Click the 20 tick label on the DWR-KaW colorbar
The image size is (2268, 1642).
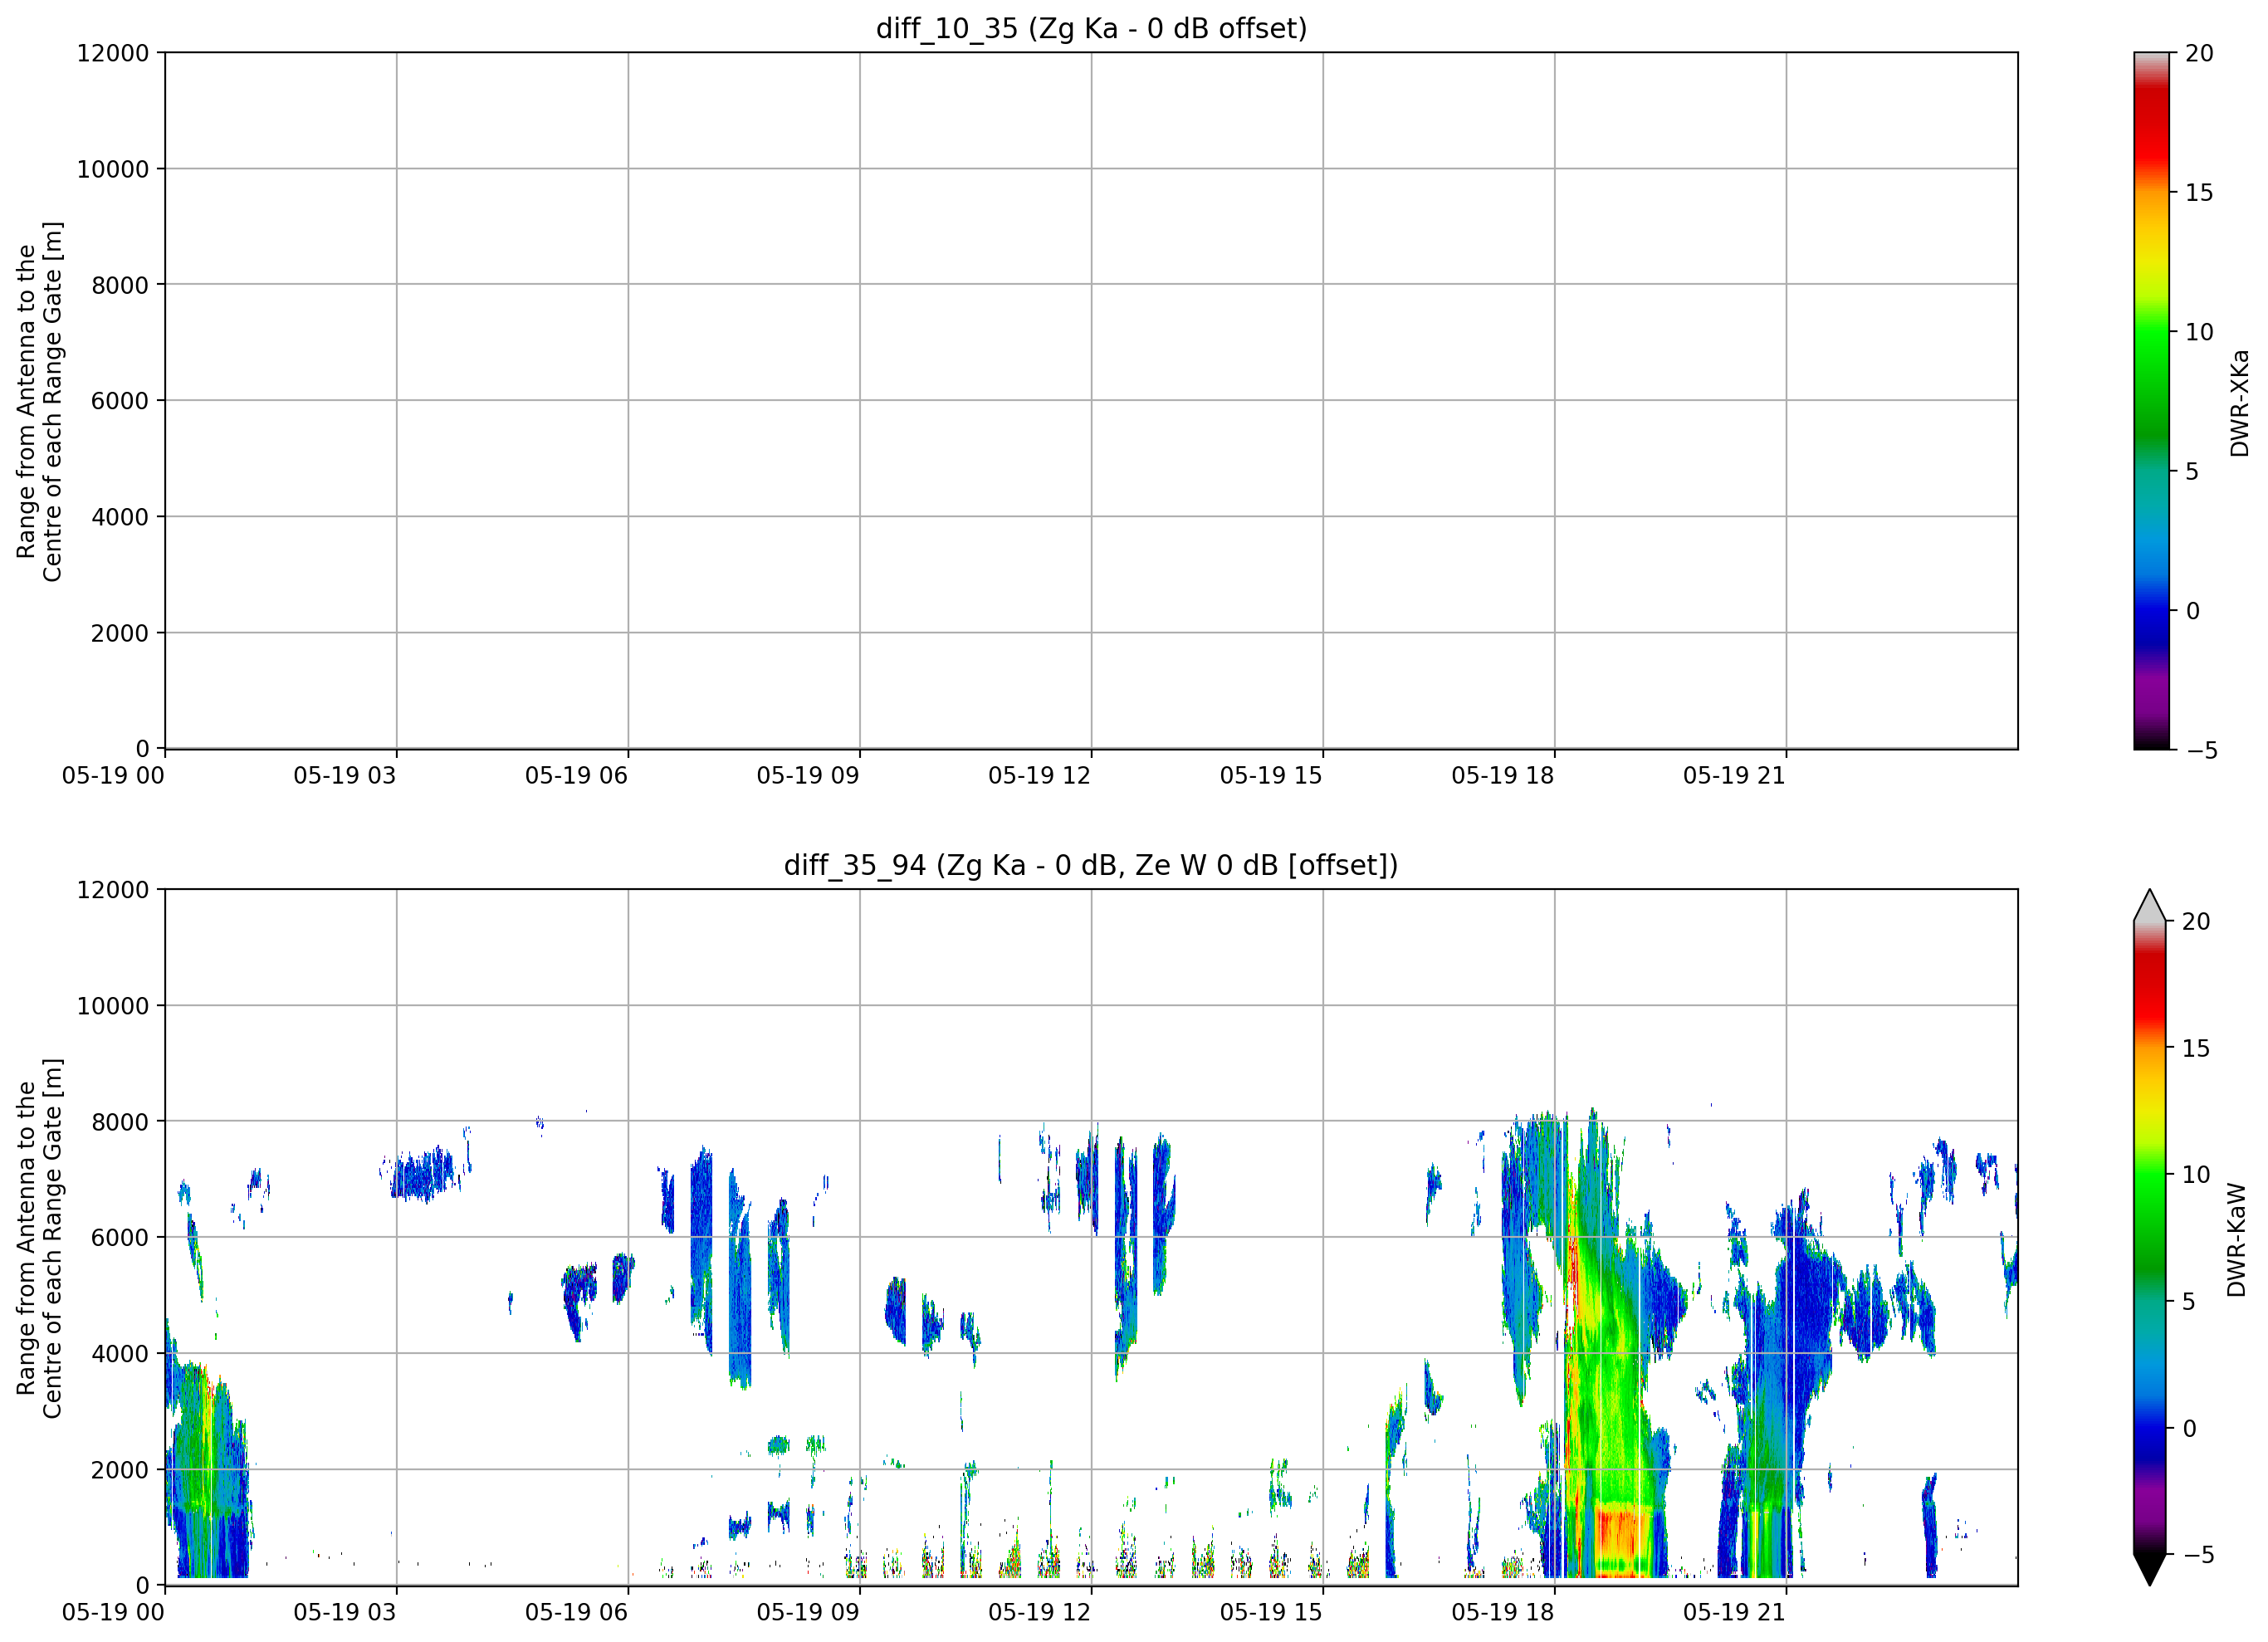(x=2195, y=921)
